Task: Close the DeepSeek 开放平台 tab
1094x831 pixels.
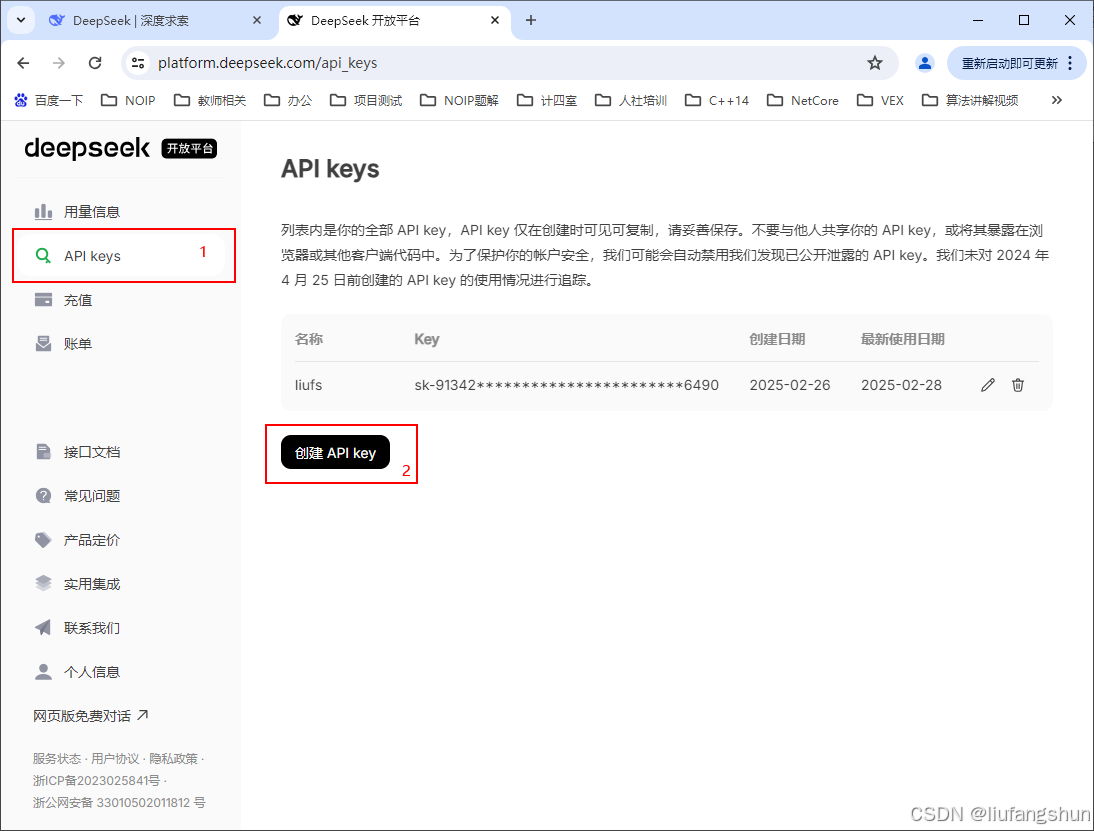Action: 495,20
